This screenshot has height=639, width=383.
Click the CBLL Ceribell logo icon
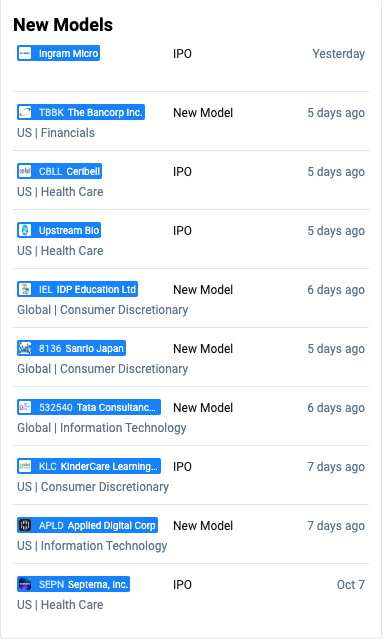pyautogui.click(x=25, y=172)
